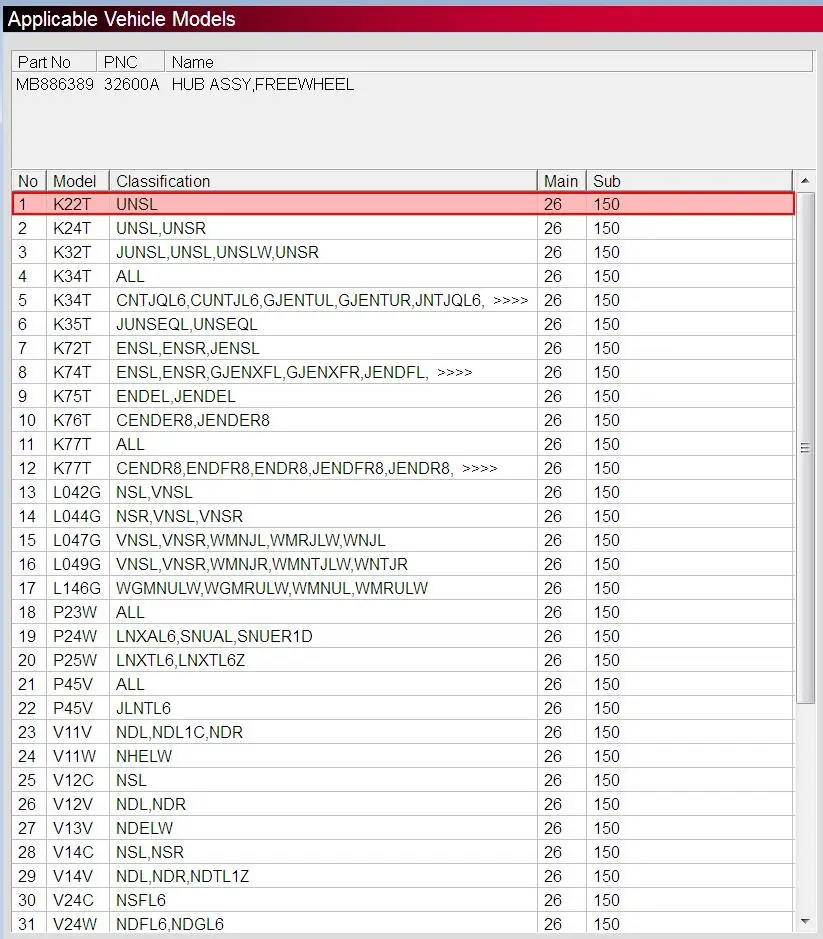823x939 pixels.
Task: Click the part name HUB ASSY,FREEWHEEL
Action: 262,84
